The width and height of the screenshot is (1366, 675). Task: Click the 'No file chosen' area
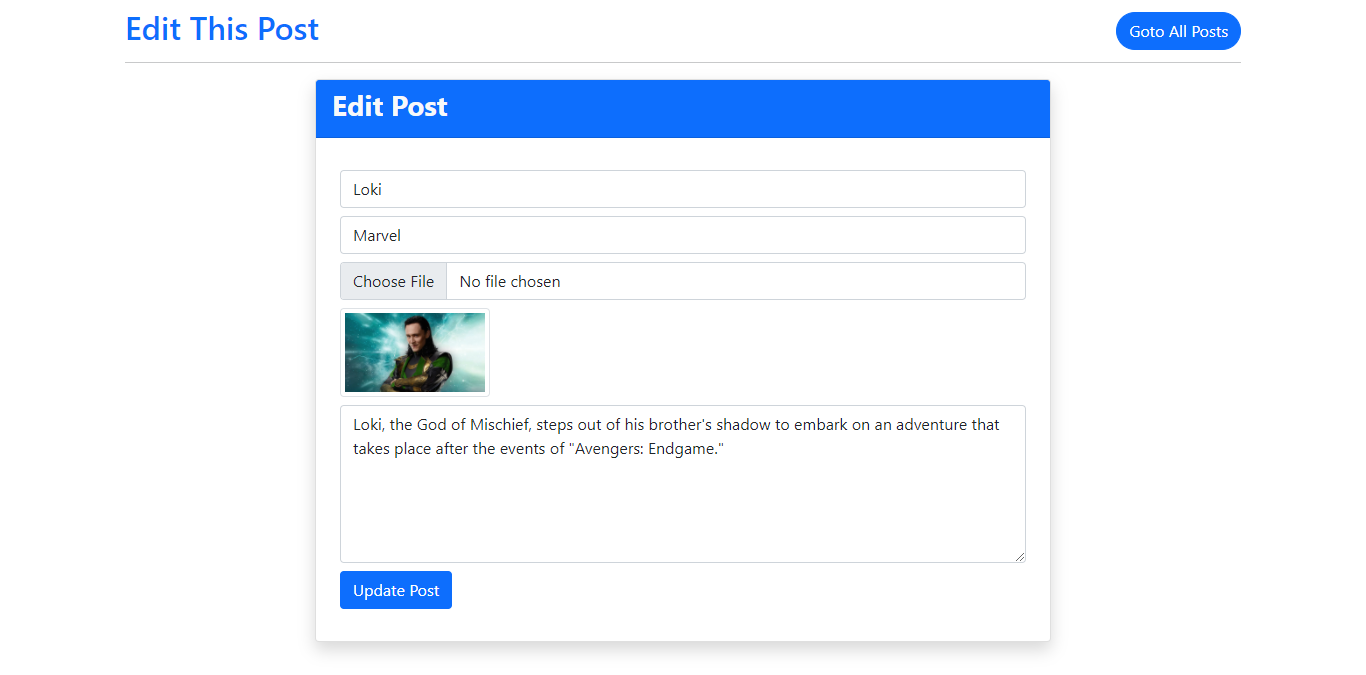(x=510, y=281)
